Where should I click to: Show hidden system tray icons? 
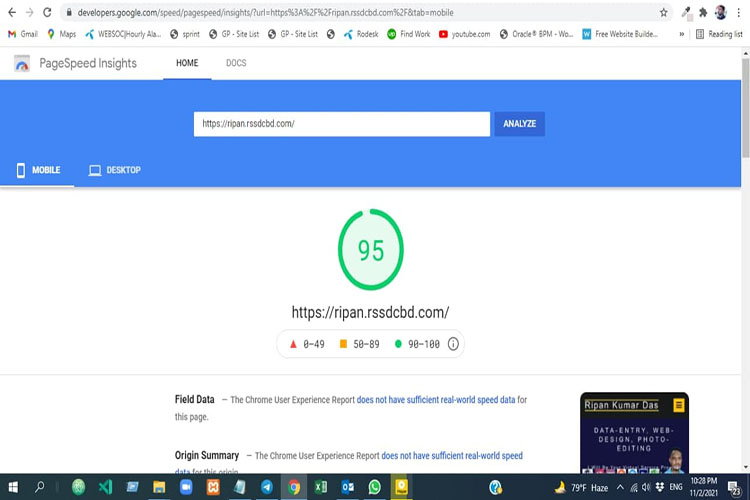620,487
